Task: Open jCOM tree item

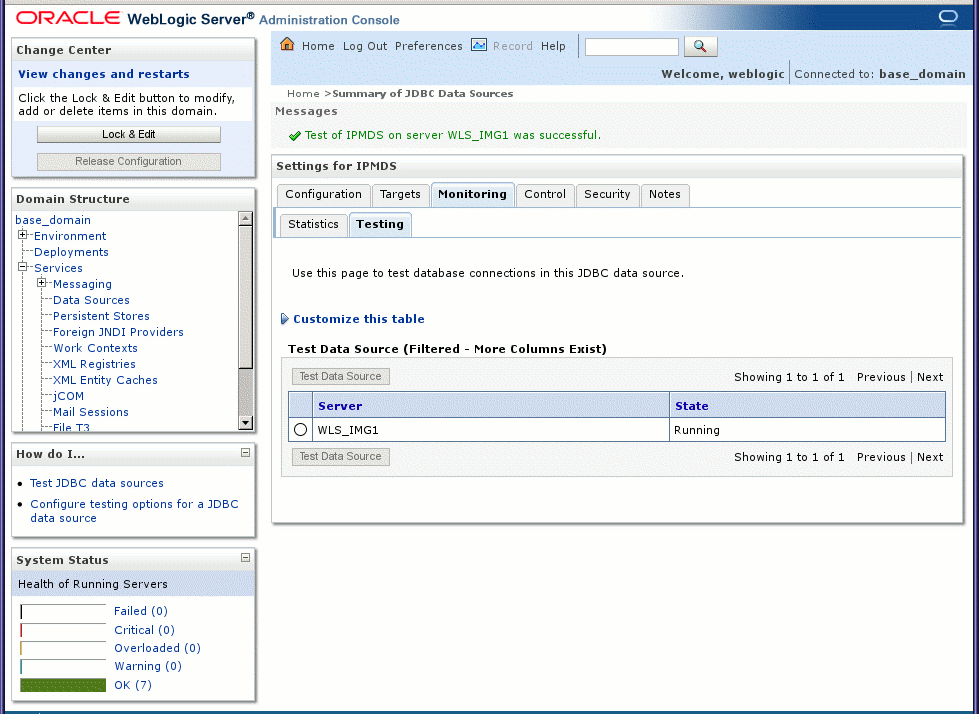Action: (68, 396)
